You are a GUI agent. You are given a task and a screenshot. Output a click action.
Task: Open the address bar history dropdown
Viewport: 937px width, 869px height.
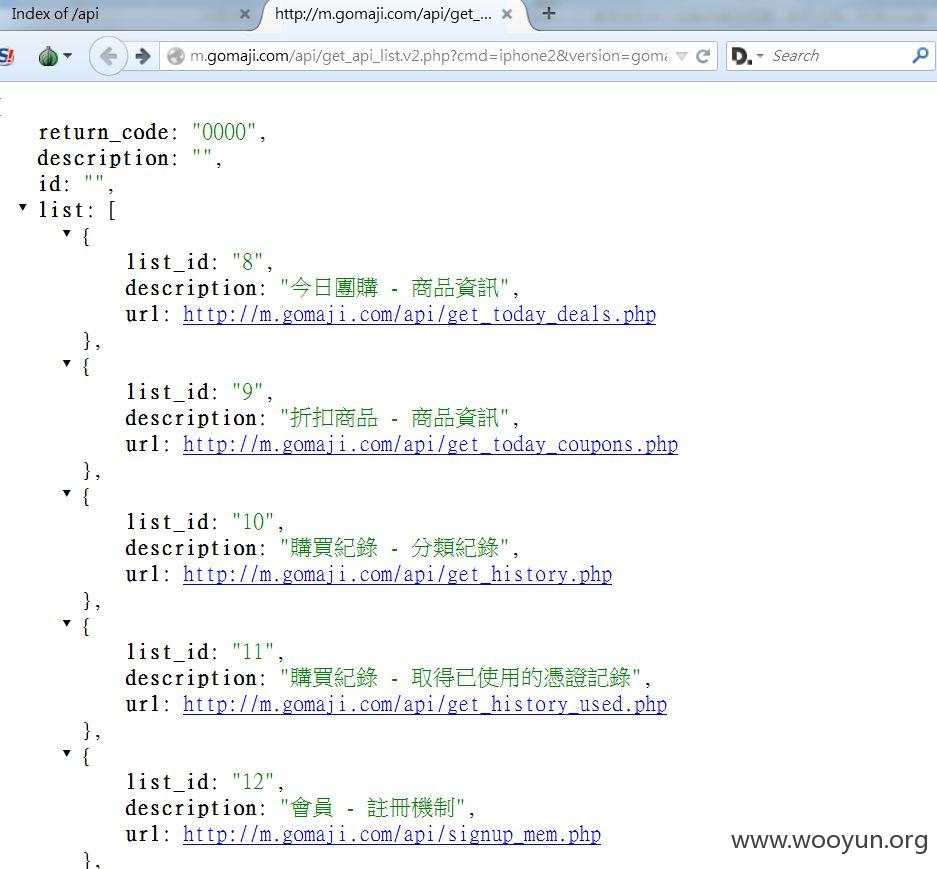point(681,56)
